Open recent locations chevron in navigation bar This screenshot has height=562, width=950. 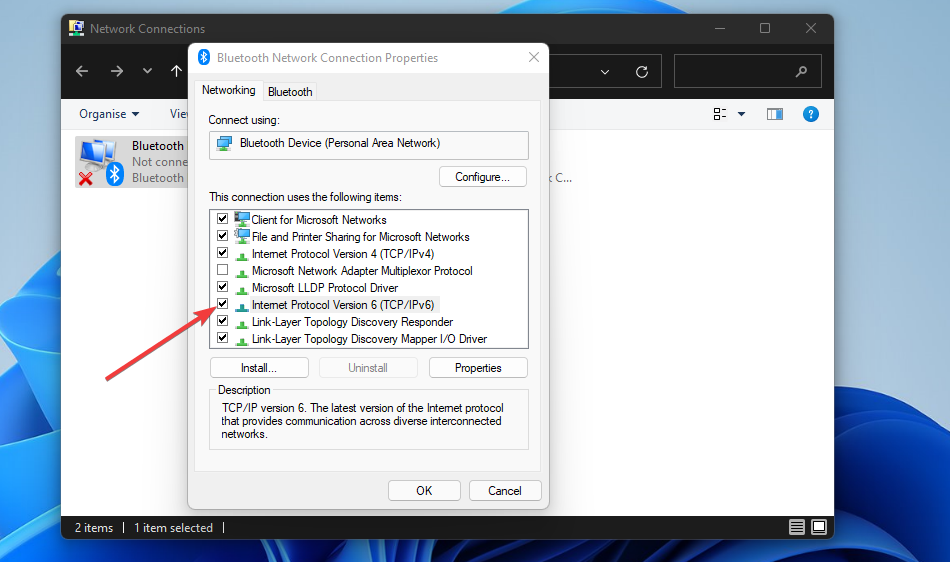coord(147,71)
